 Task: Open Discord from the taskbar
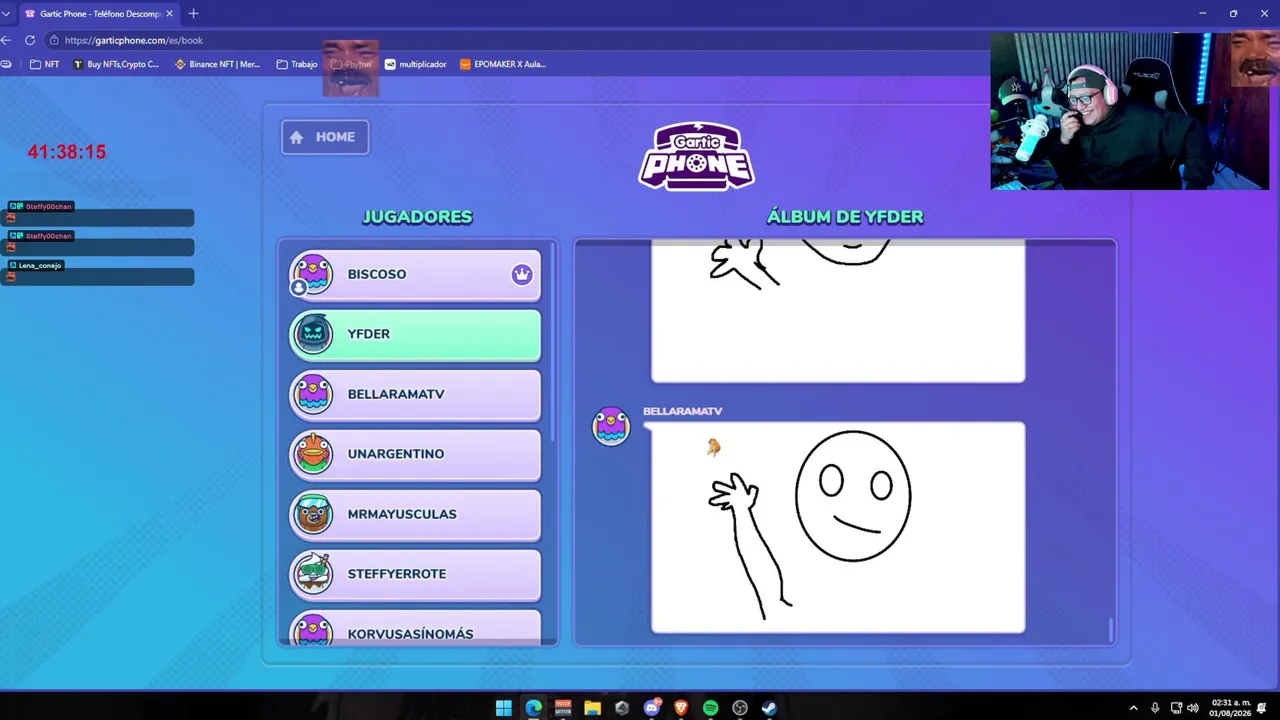[652, 708]
